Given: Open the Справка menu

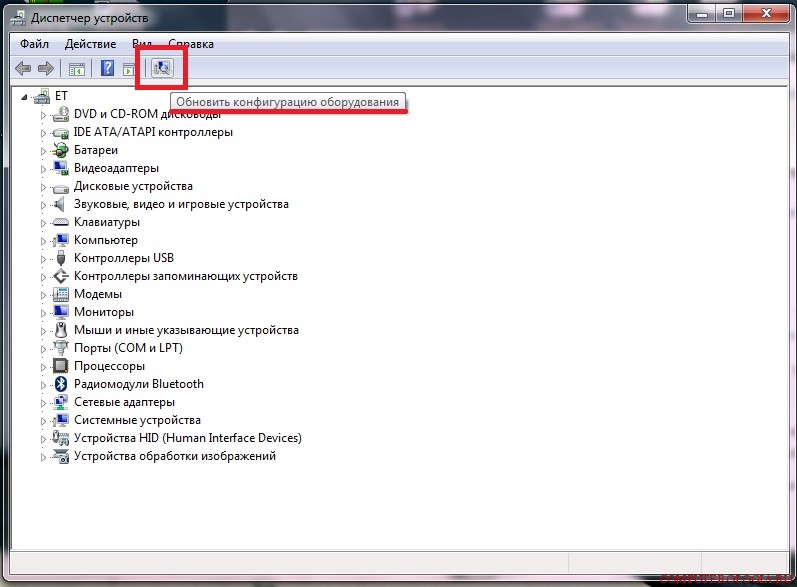Looking at the screenshot, I should [190, 44].
